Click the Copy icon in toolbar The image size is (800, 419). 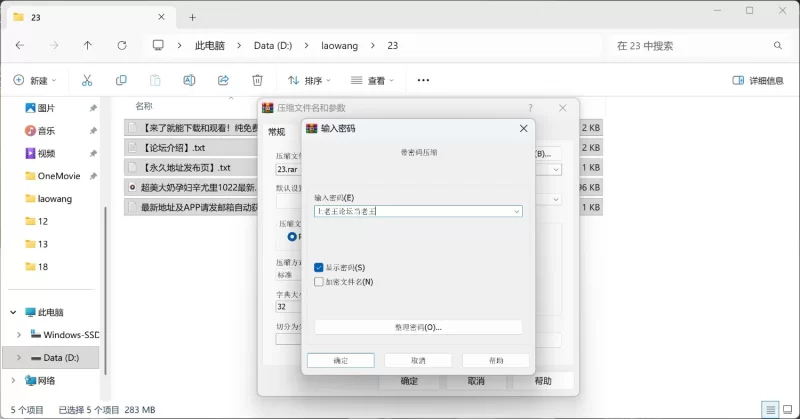[121, 80]
